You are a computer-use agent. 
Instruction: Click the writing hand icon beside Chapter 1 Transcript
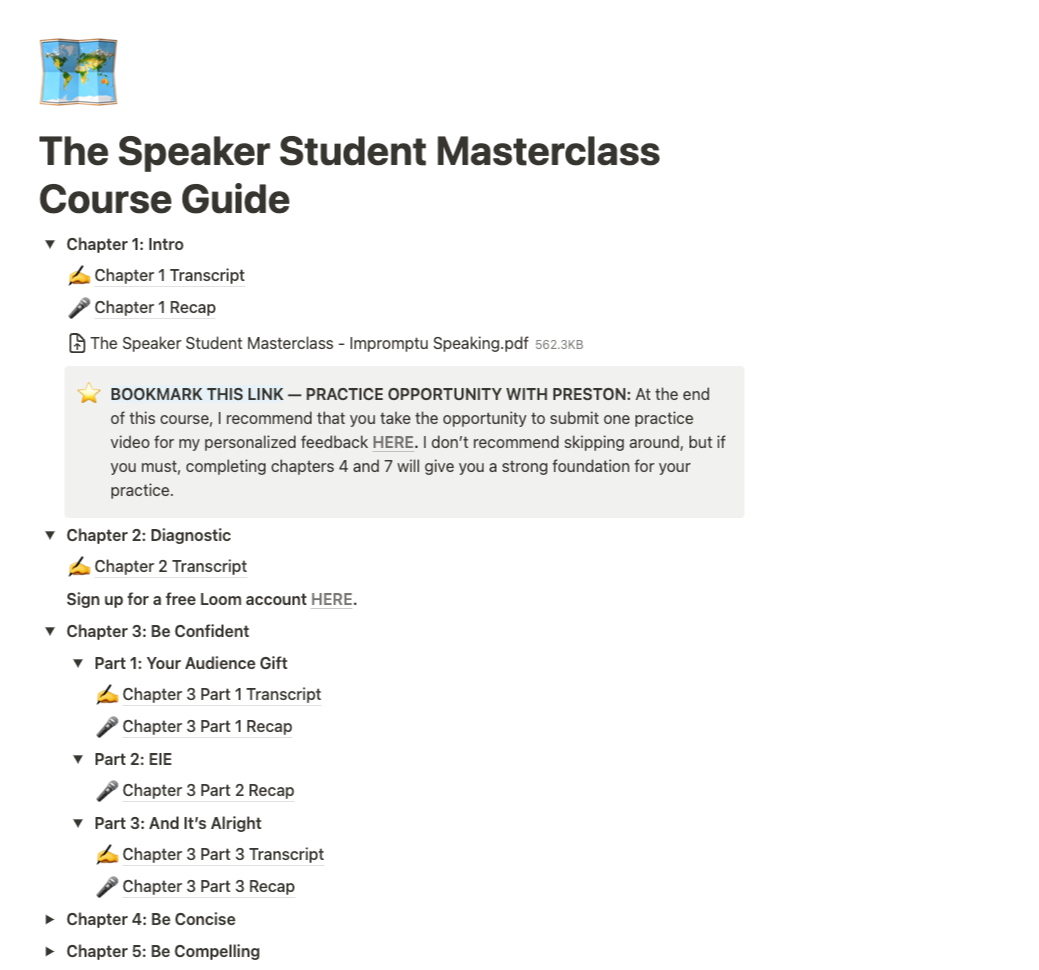point(79,276)
